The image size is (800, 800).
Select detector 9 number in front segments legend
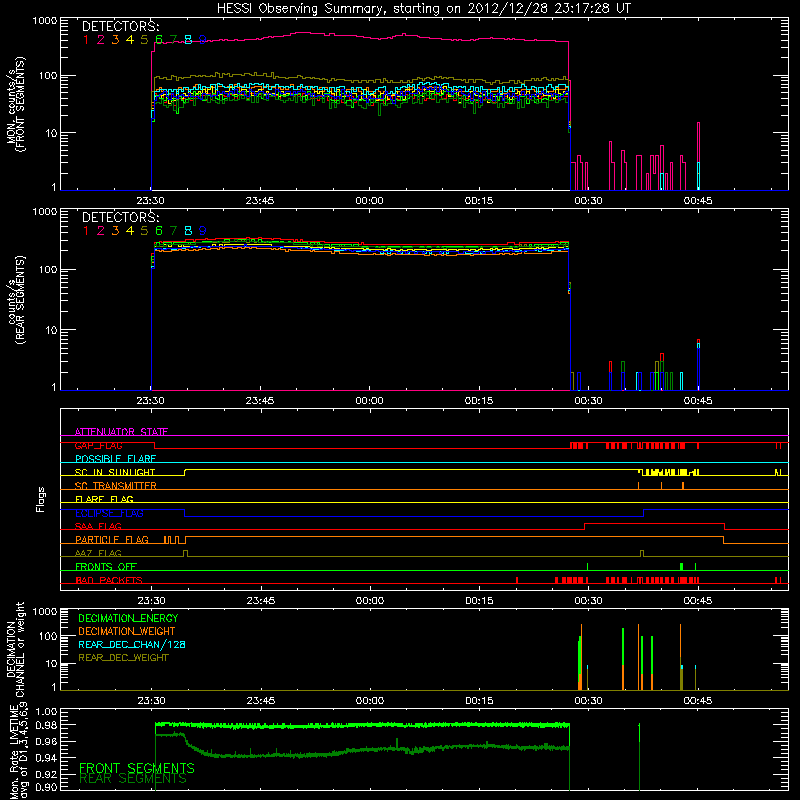[x=203, y=40]
